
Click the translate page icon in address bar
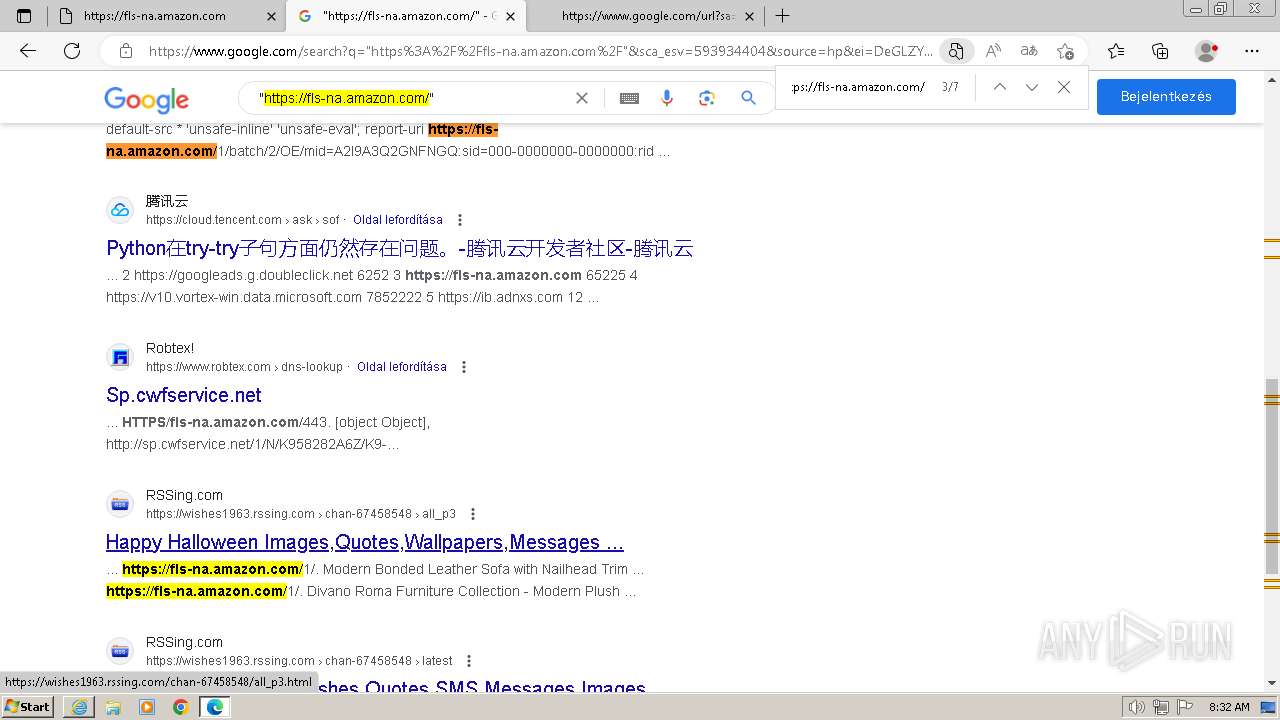pyautogui.click(x=957, y=51)
